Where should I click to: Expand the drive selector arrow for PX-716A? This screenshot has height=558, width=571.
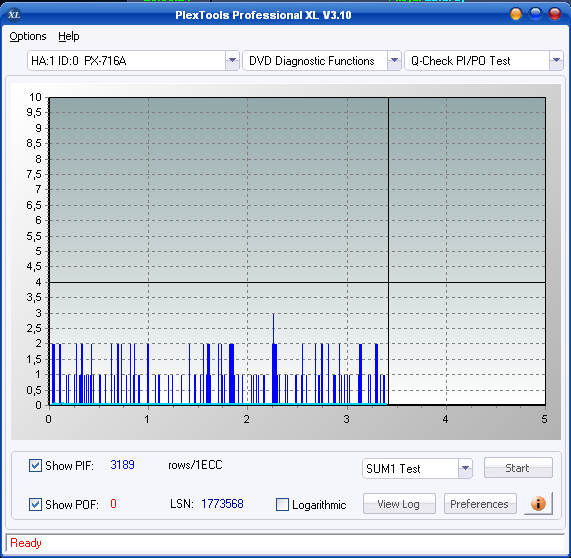[x=232, y=60]
